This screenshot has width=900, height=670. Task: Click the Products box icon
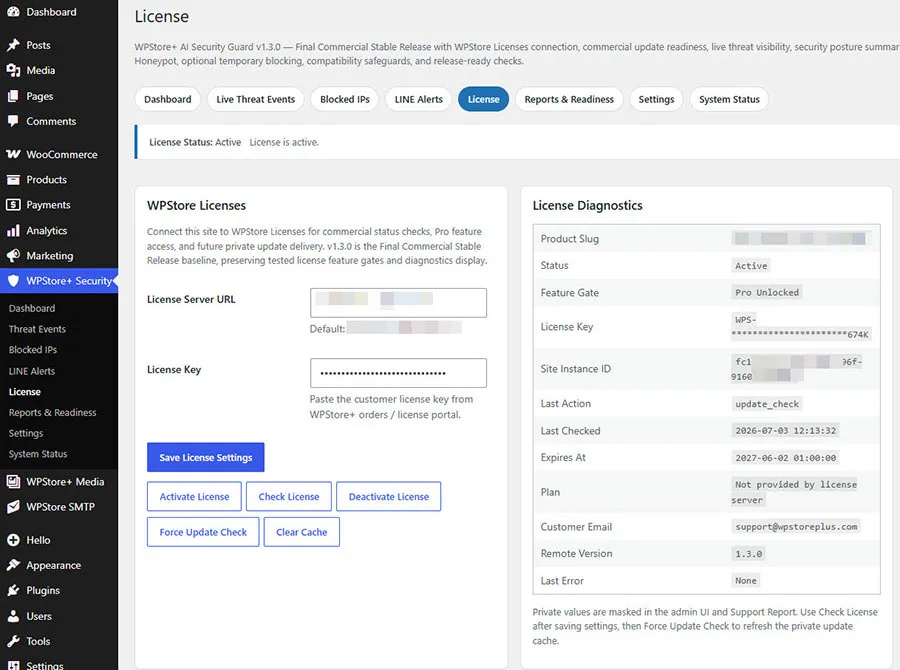pos(13,180)
